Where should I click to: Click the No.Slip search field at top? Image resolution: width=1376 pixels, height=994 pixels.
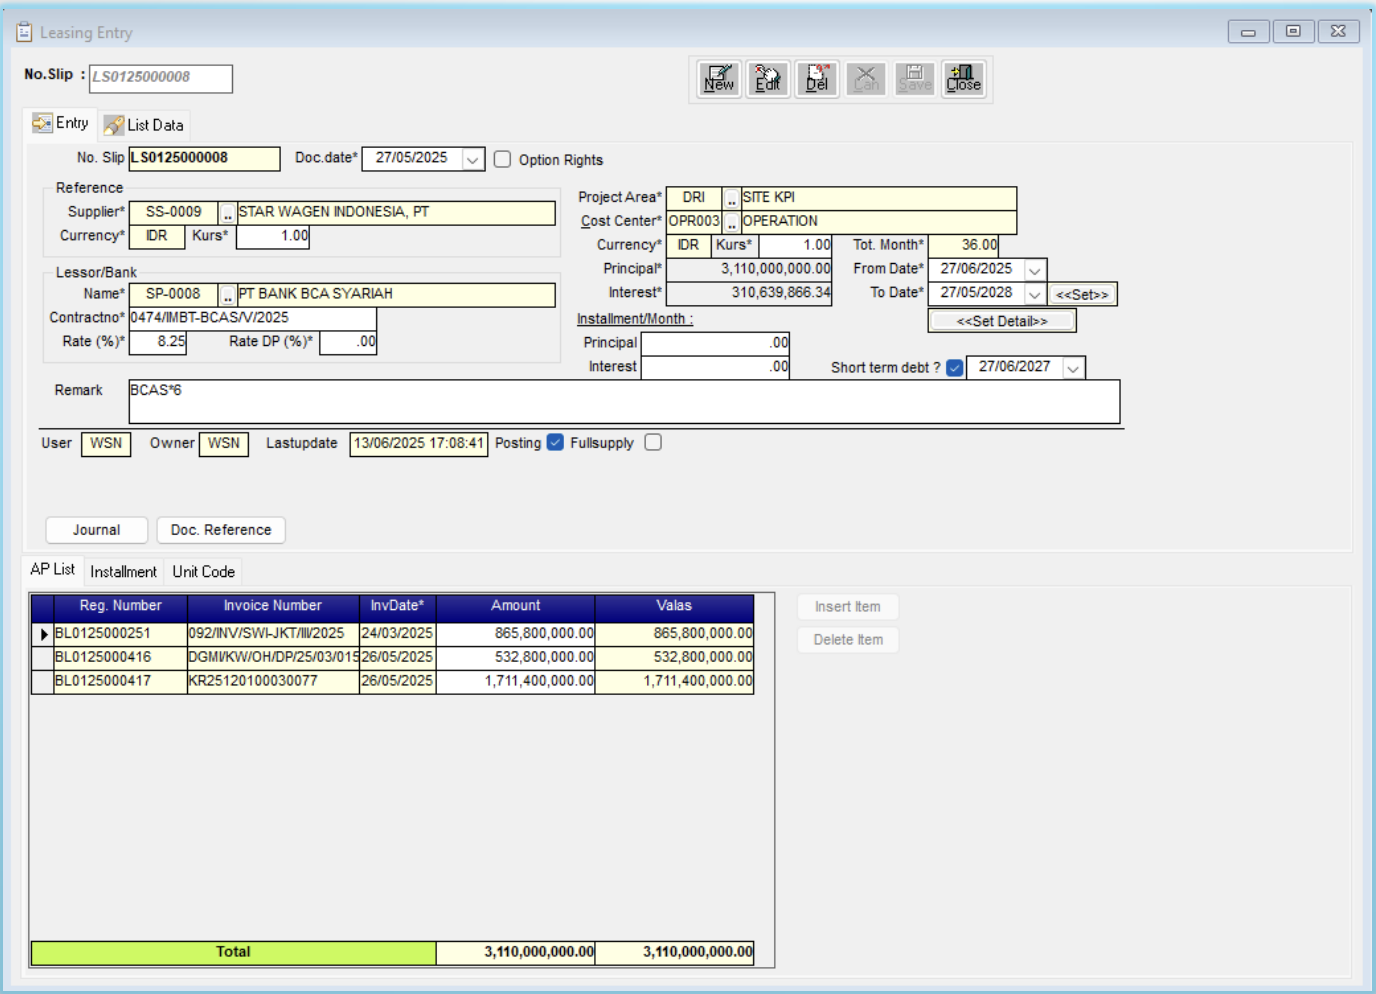click(x=161, y=78)
